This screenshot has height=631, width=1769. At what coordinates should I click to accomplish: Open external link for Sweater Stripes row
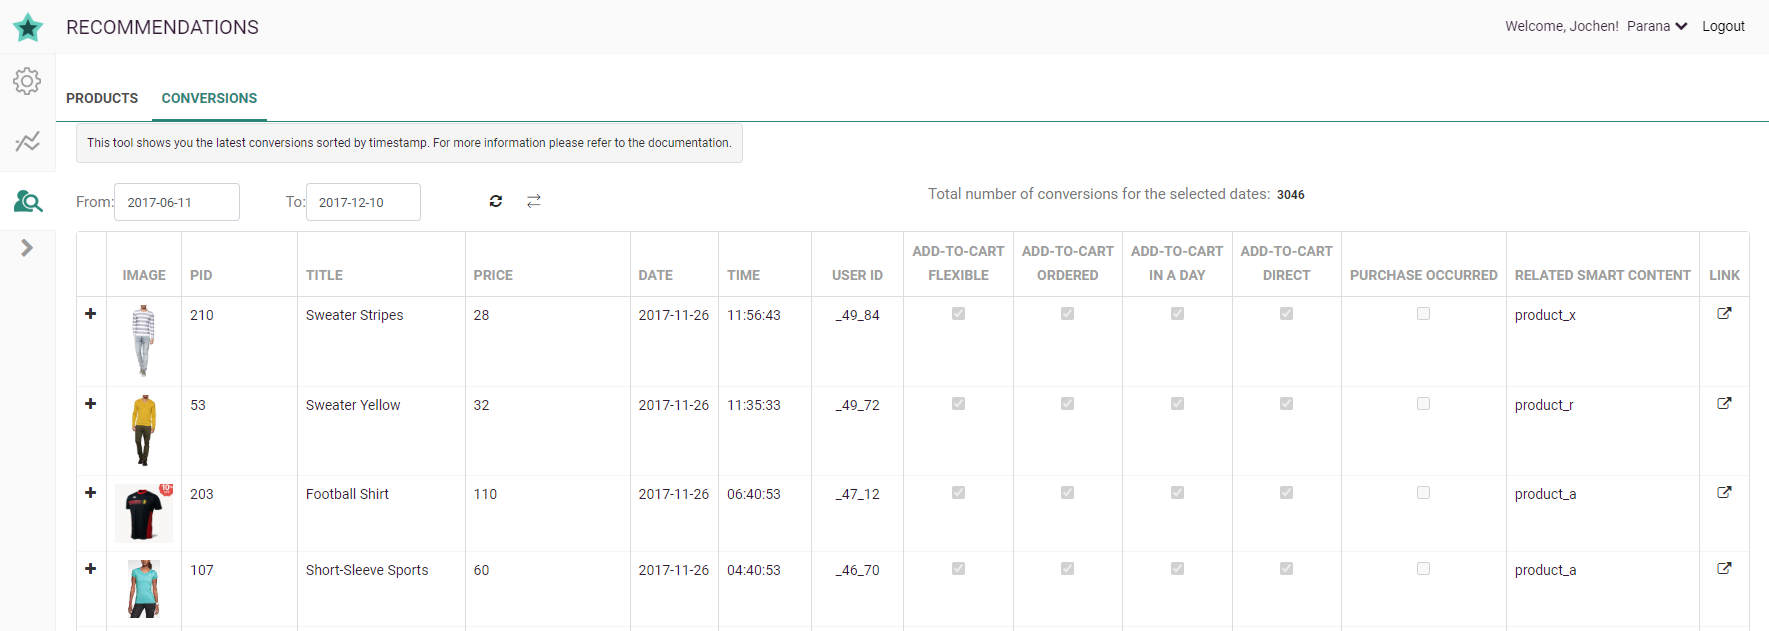click(x=1724, y=314)
